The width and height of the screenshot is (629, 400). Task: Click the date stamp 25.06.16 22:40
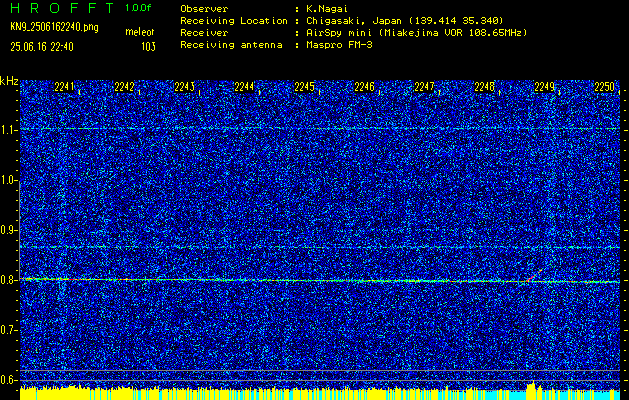tap(42, 47)
